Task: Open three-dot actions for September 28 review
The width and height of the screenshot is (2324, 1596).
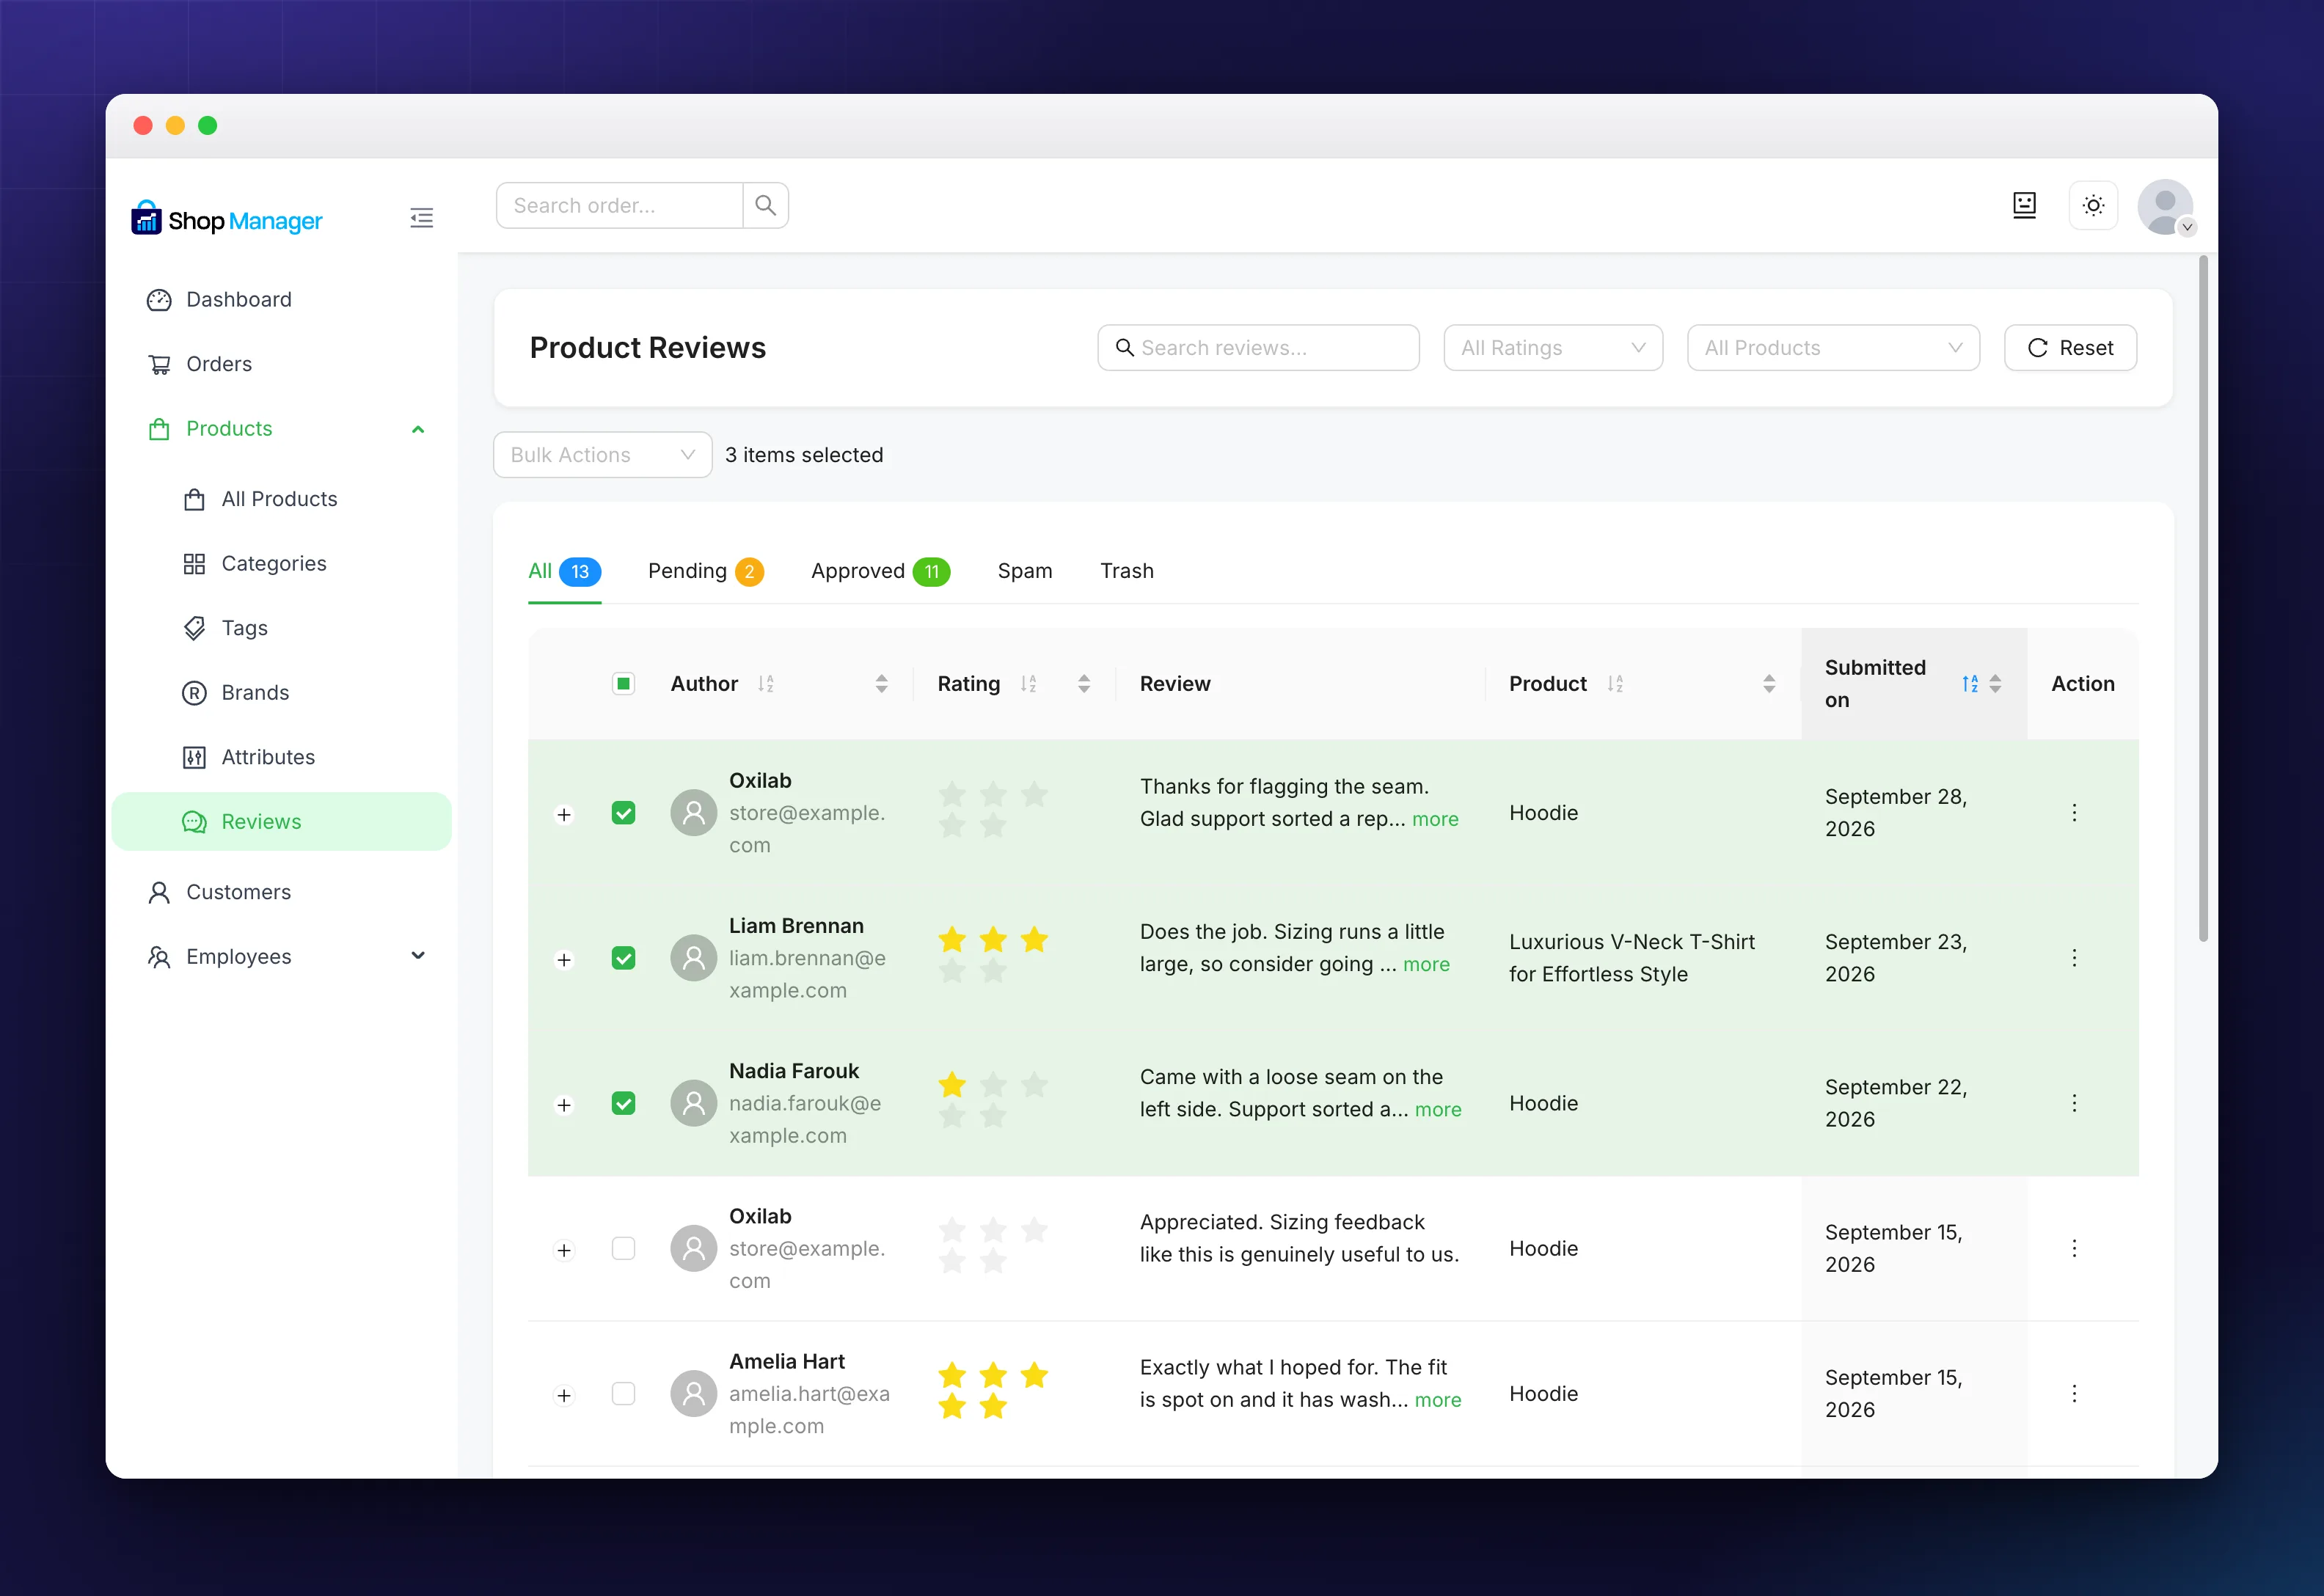Action: tap(2074, 813)
